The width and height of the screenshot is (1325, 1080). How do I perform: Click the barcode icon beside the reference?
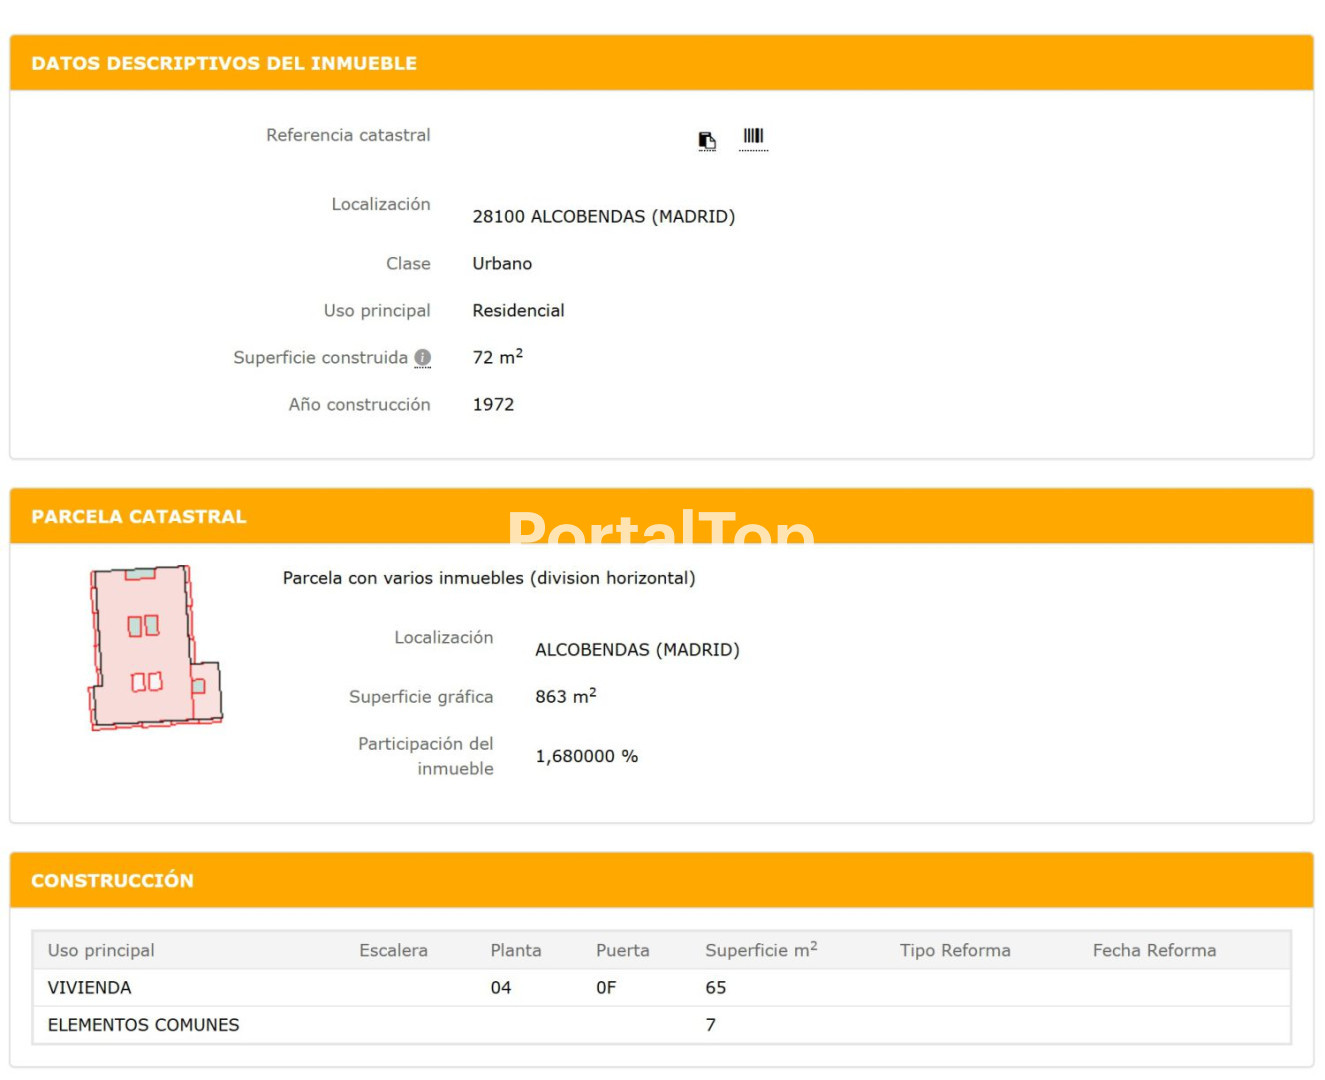[x=753, y=137]
